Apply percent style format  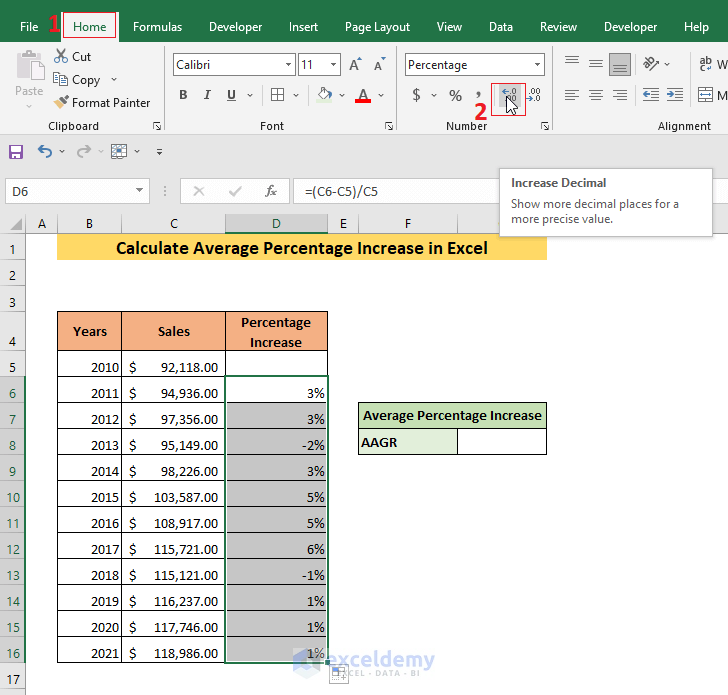click(455, 95)
